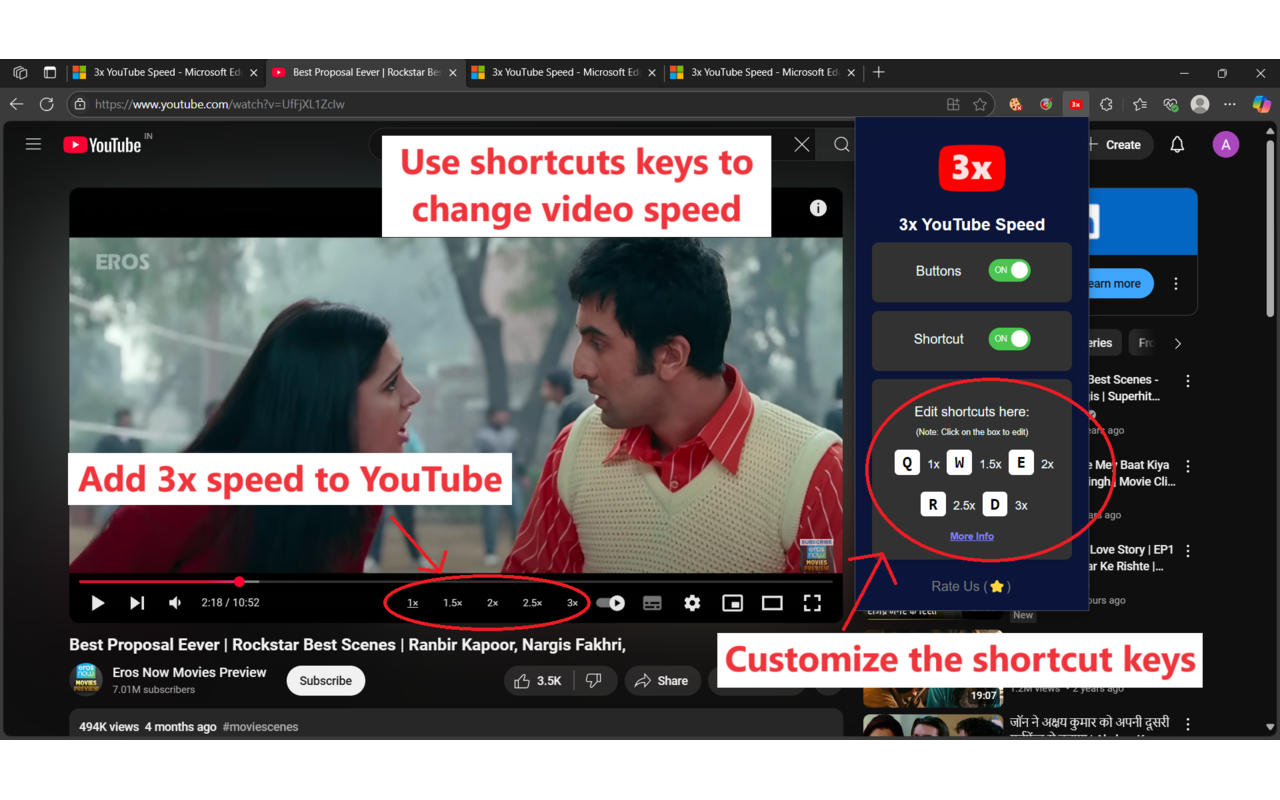Screen dimensions: 1280x800
Task: Edit the D shortcut key box
Action: [994, 504]
